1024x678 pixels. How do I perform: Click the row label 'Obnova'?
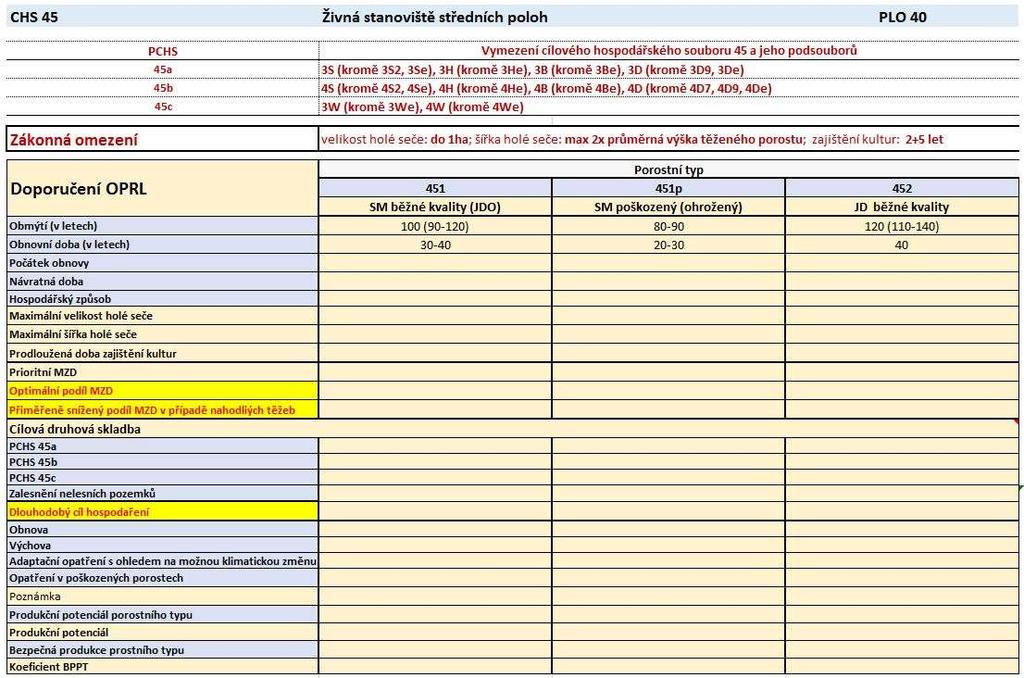pyautogui.click(x=162, y=529)
